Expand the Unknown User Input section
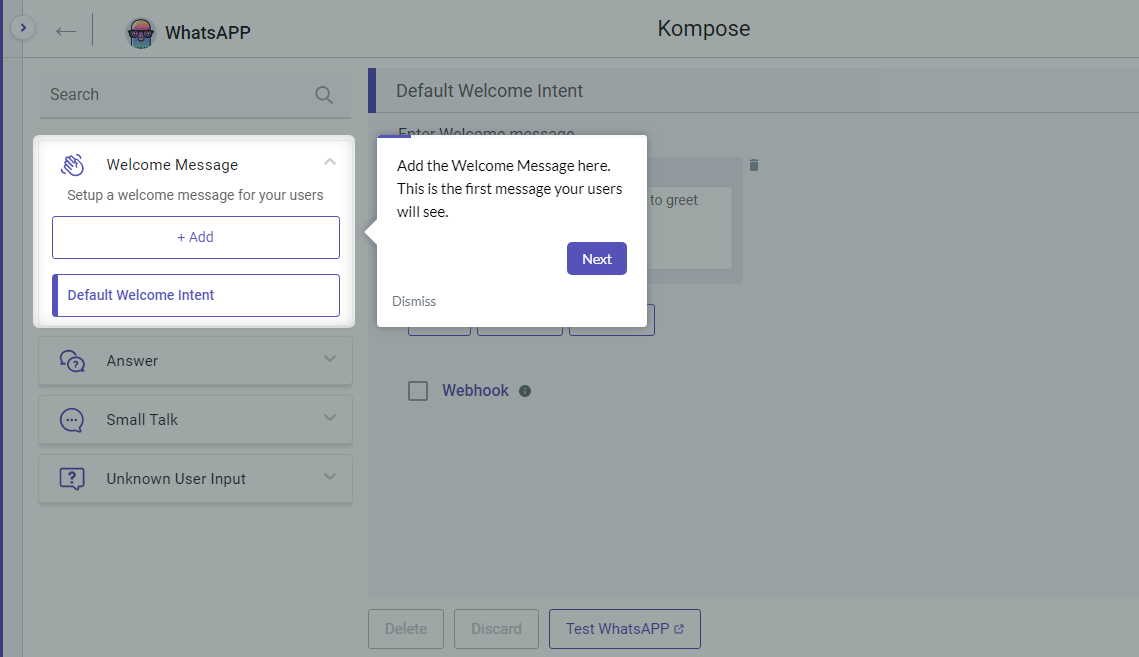The width and height of the screenshot is (1139, 657). [330, 478]
